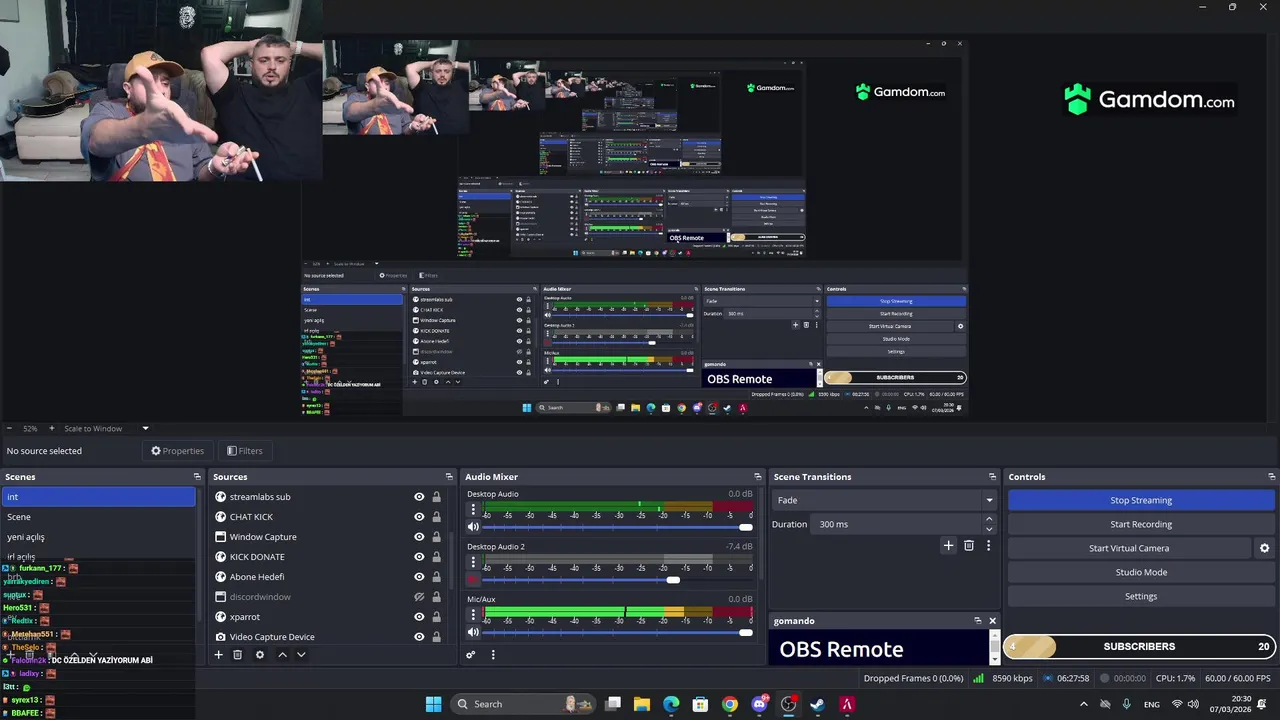Open Filters for the source
Screen dimensions: 1280x720
click(x=244, y=451)
